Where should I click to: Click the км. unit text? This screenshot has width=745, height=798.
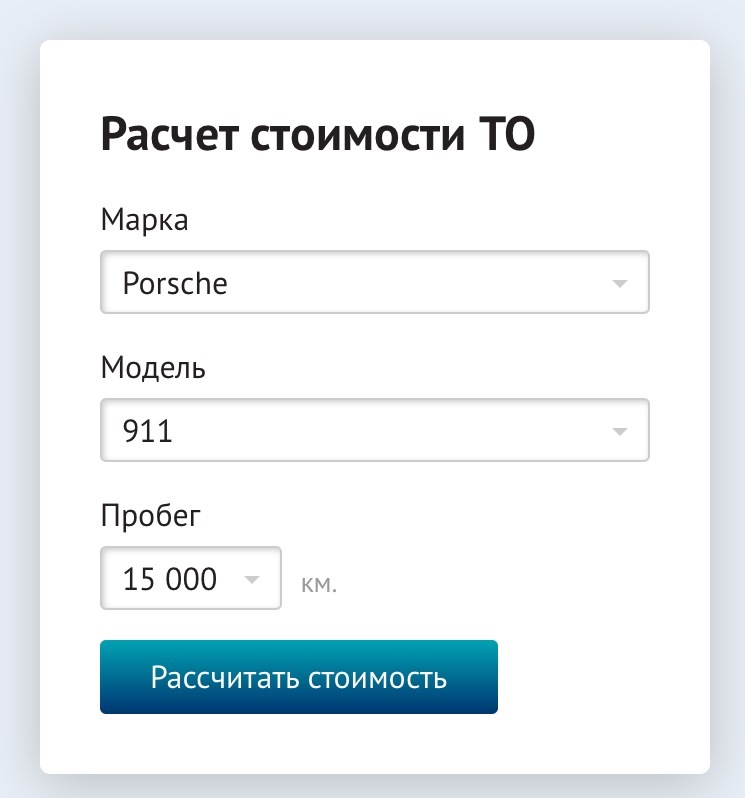tap(319, 584)
